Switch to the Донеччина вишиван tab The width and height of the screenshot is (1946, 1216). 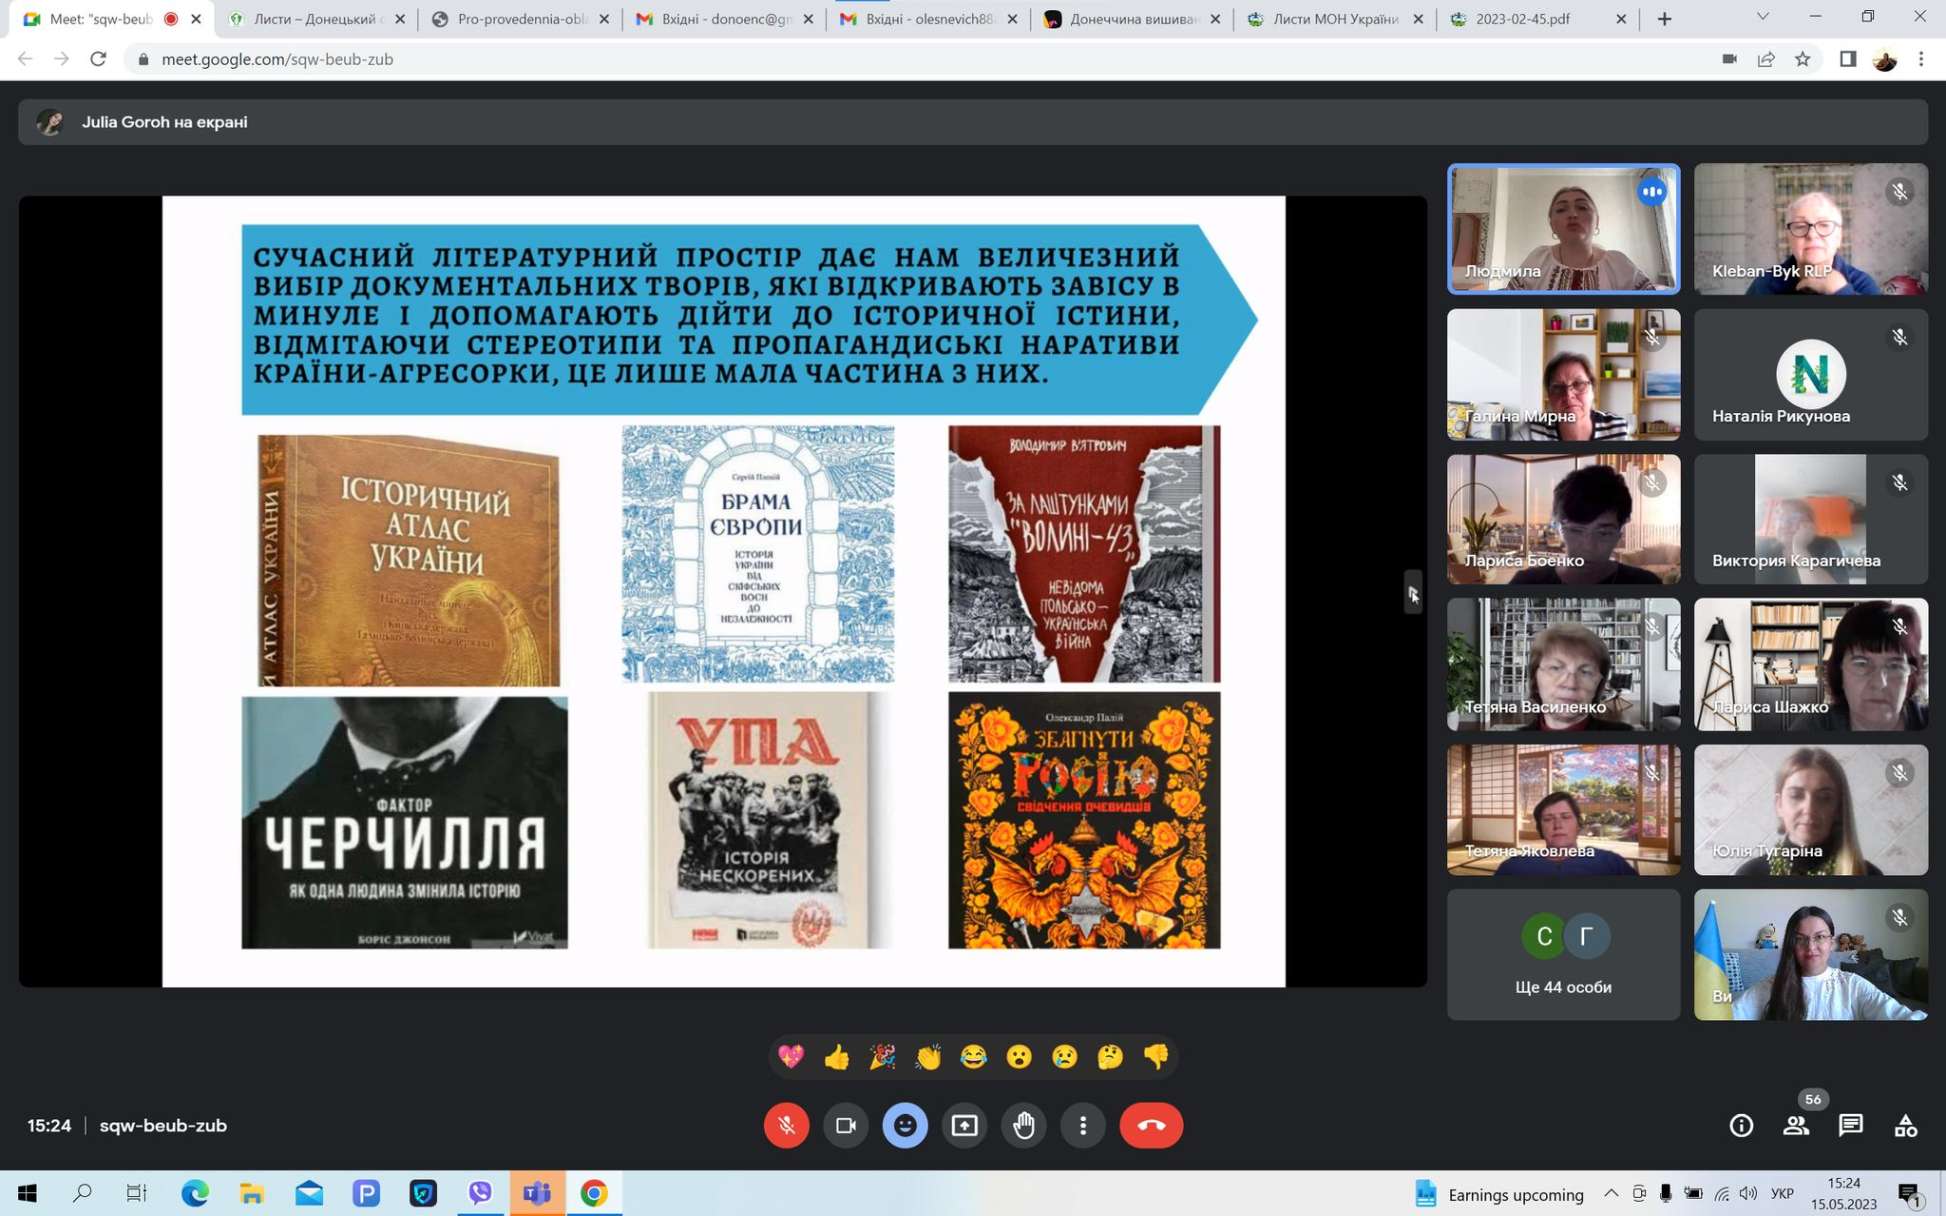point(1132,19)
